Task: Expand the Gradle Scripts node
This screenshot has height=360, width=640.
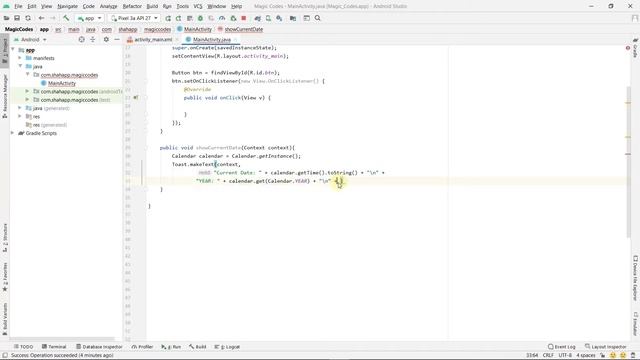Action: point(13,133)
